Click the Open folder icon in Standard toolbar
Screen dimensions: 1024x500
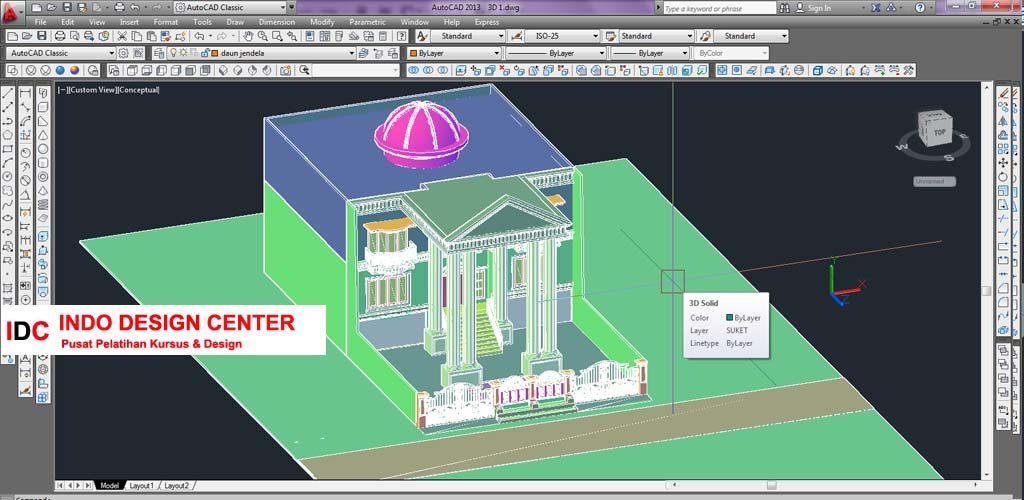pos(26,36)
